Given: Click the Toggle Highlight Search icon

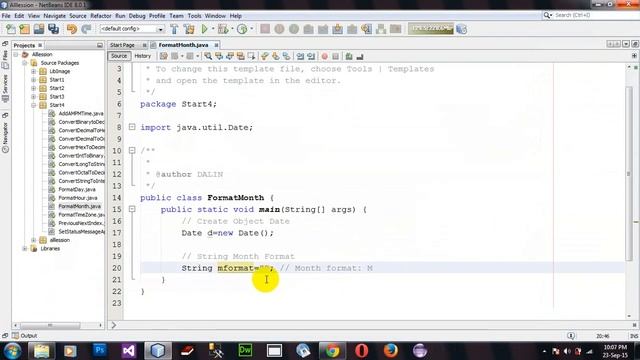Looking at the screenshot, I should [241, 56].
